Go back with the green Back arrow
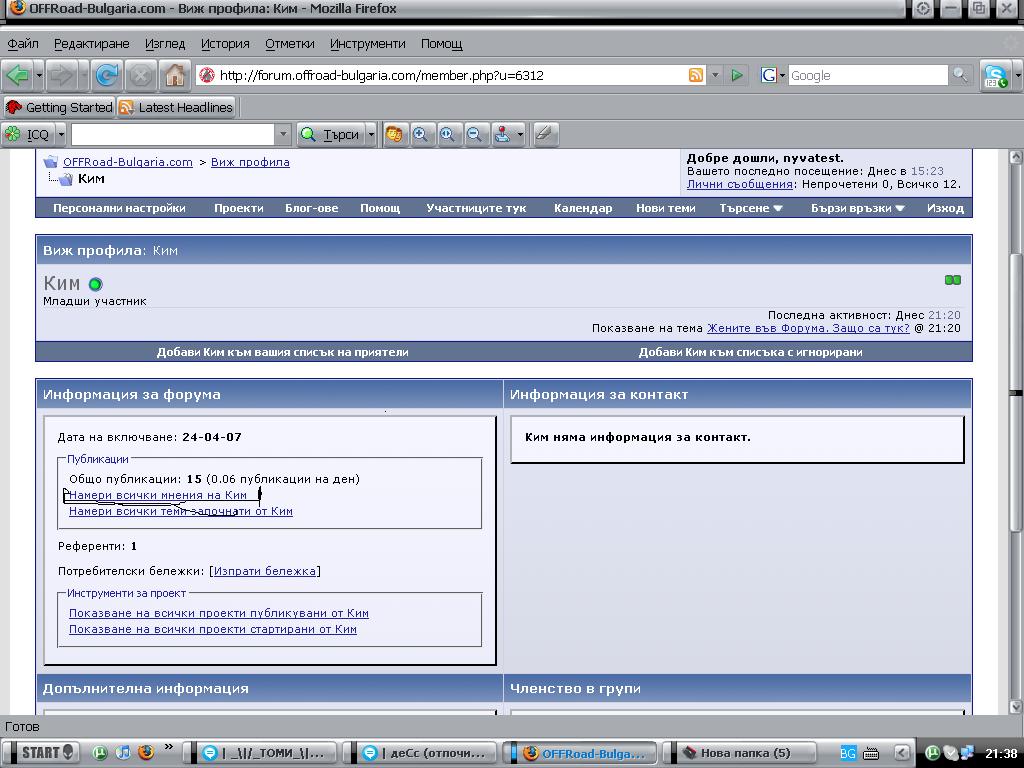1024x768 pixels. point(18,76)
